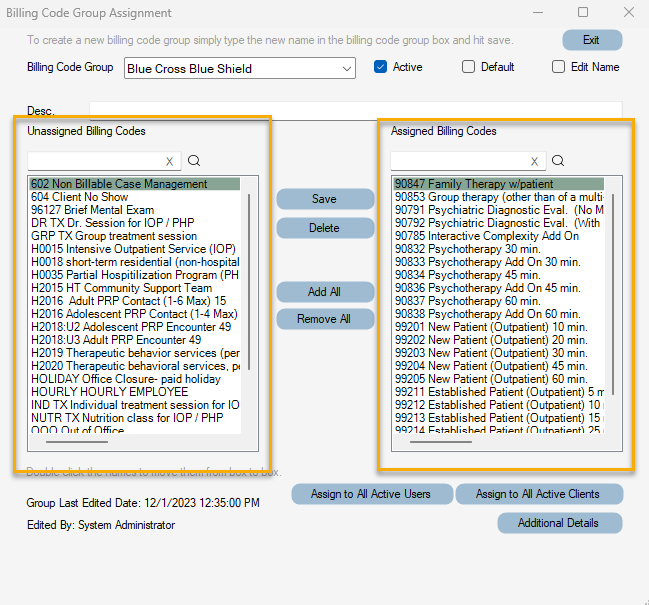Open Additional Details
Viewport: 649px width, 605px height.
tap(559, 523)
